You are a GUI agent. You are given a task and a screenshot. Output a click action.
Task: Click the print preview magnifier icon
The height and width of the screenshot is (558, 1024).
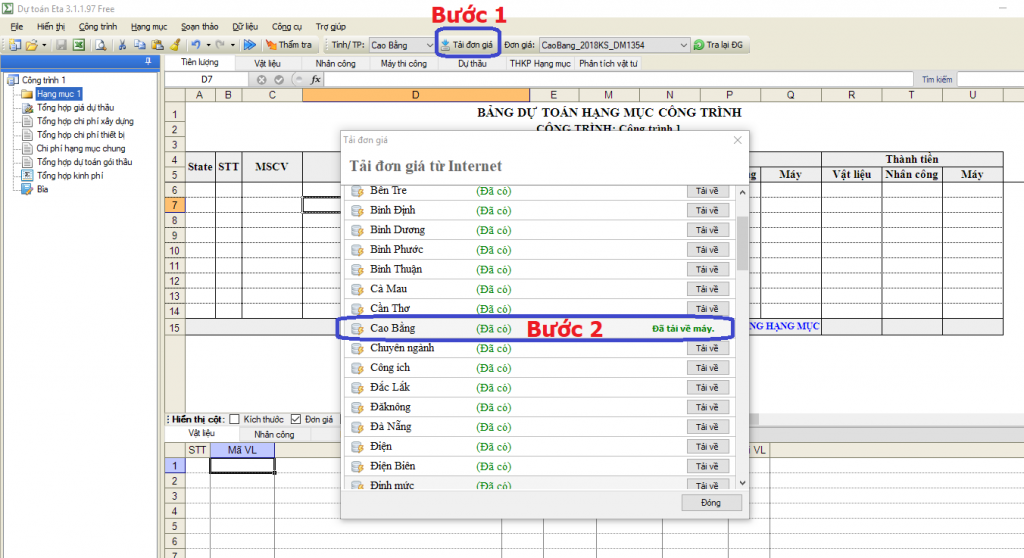coord(100,45)
